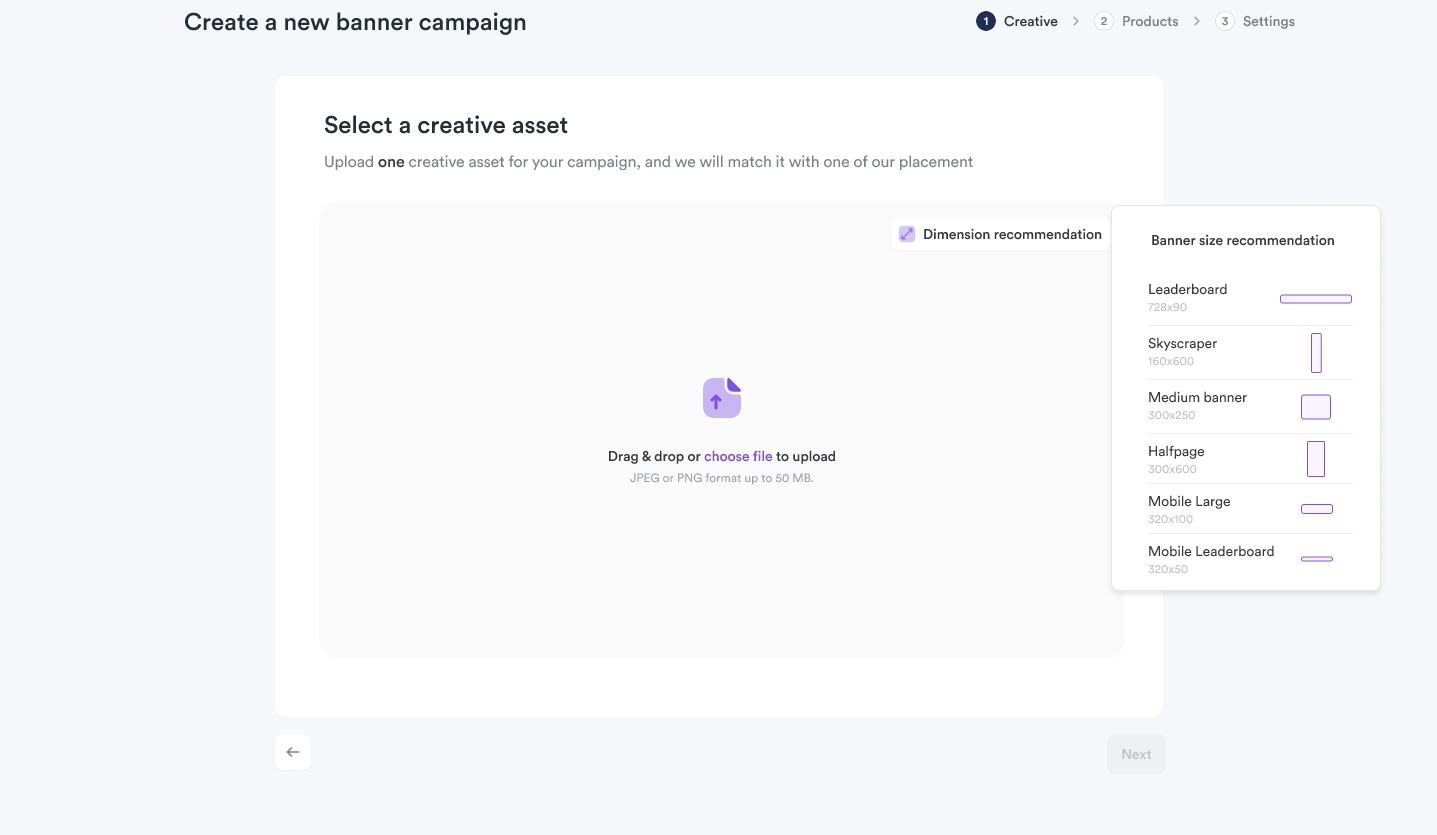Click the upload file icon in the drop zone
The width and height of the screenshot is (1437, 835).
pyautogui.click(x=721, y=397)
